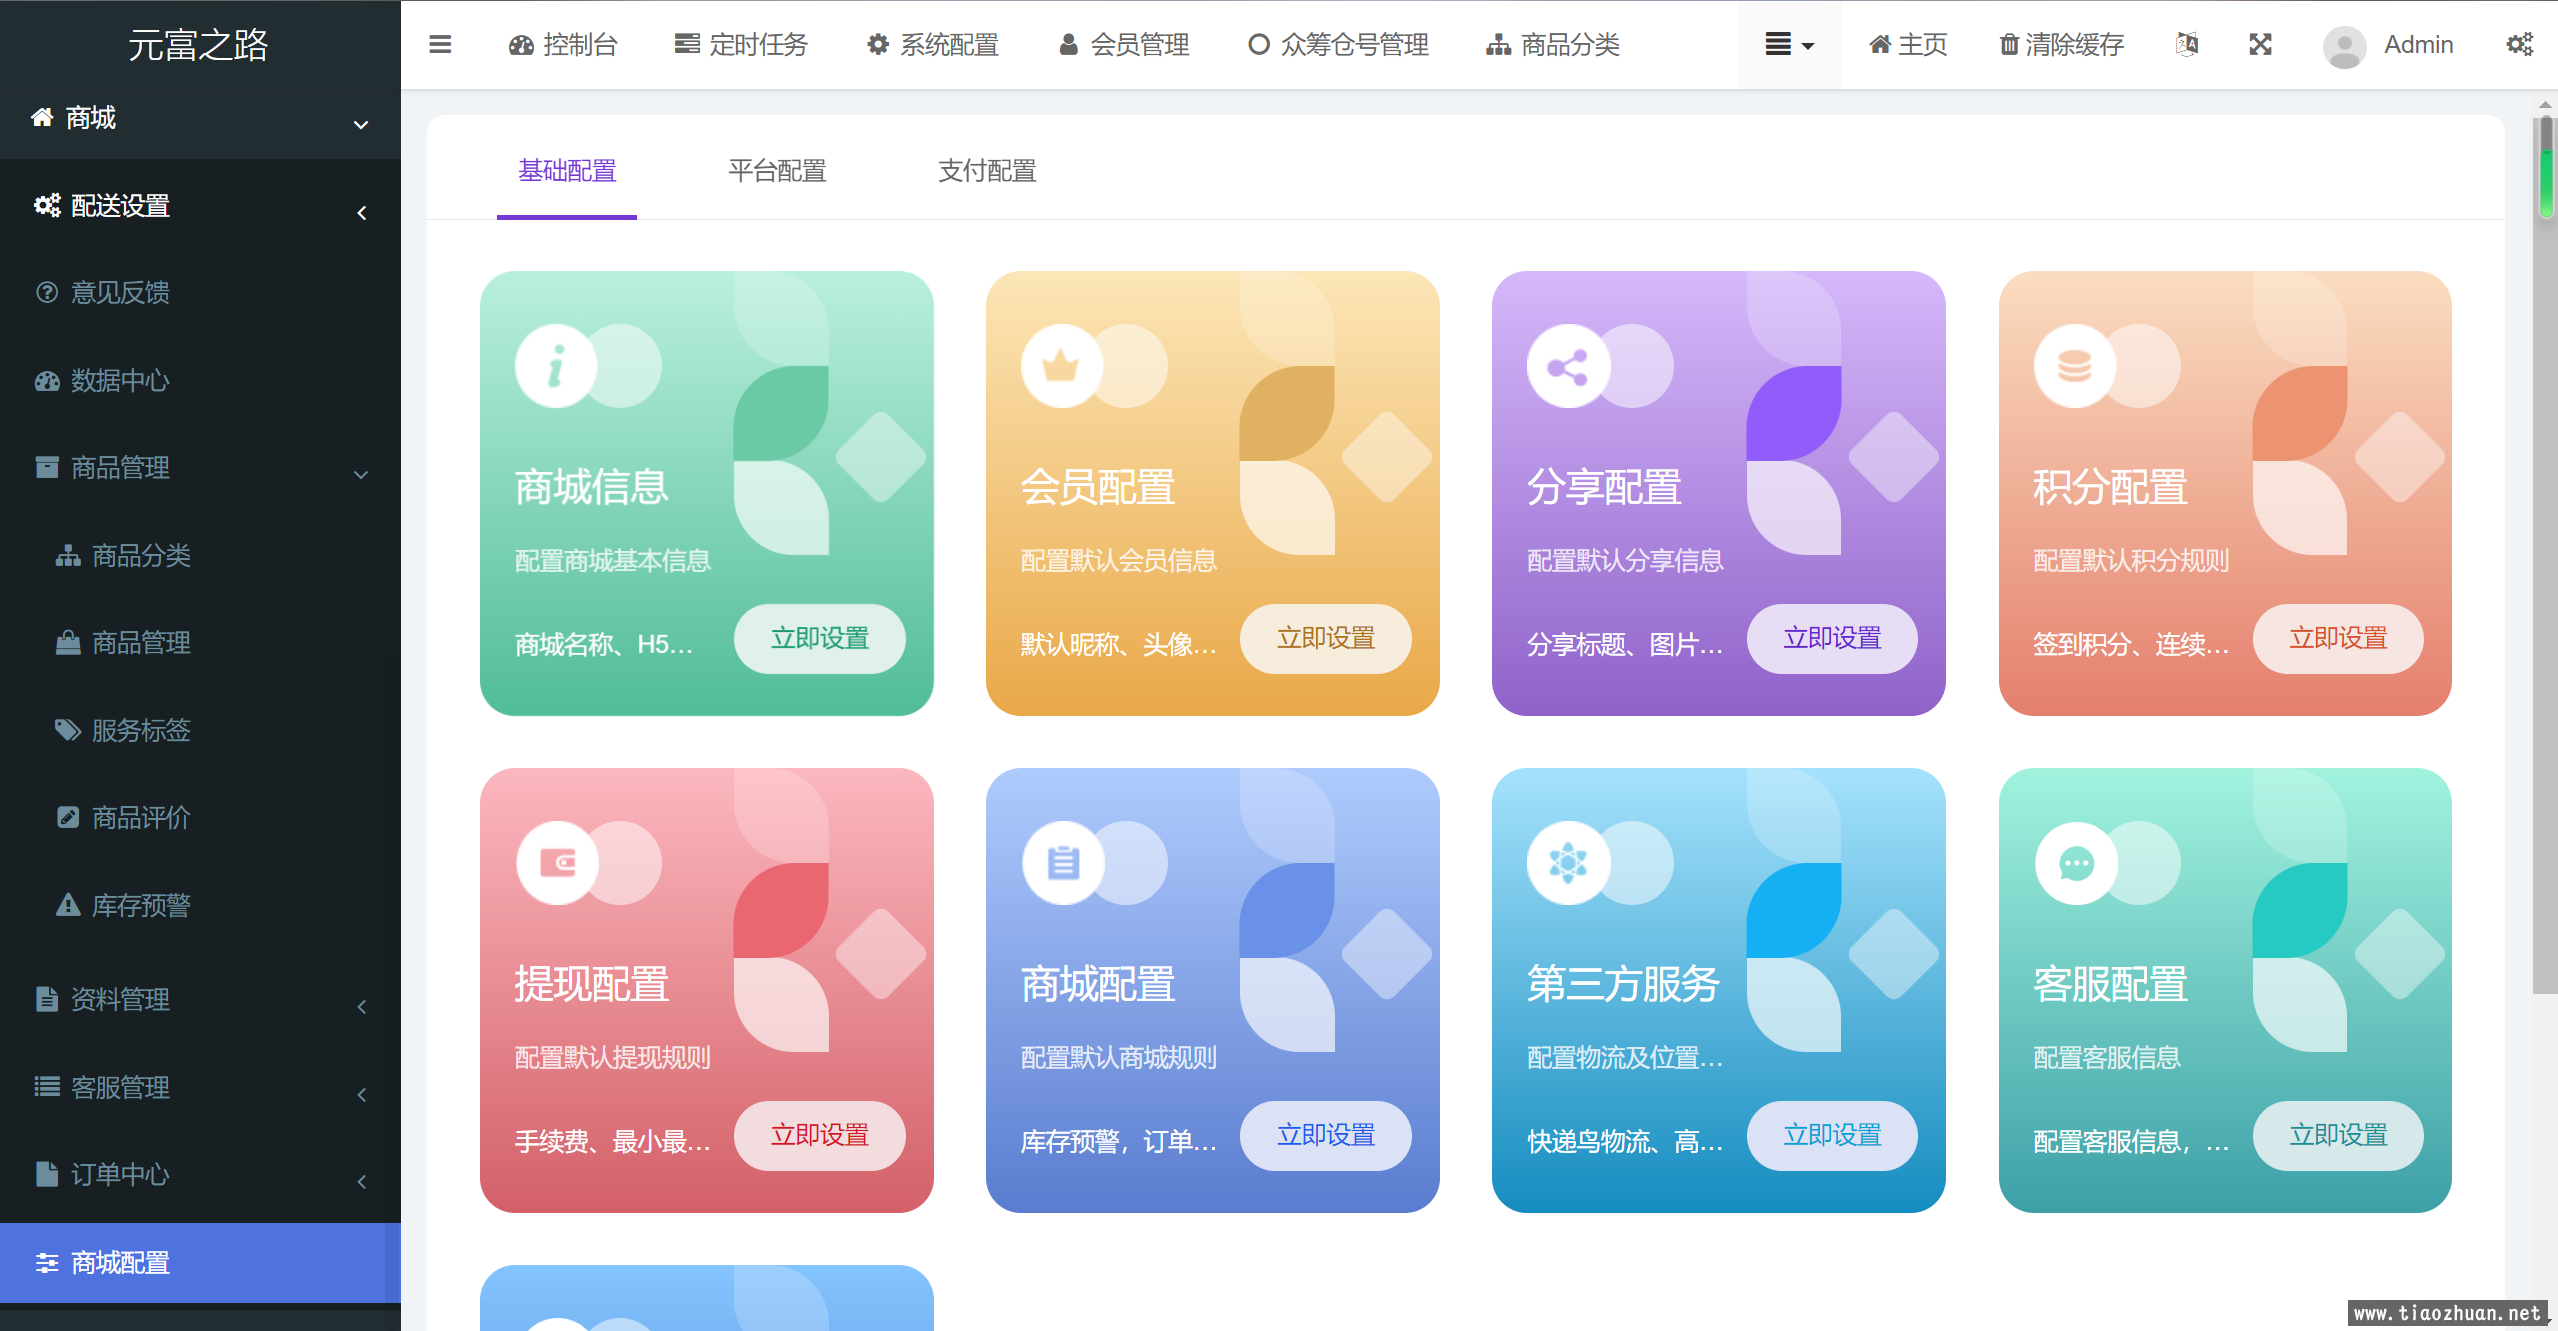Open 系统配置 from top navigation
Viewport: 2558px width, 1331px height.
933,45
